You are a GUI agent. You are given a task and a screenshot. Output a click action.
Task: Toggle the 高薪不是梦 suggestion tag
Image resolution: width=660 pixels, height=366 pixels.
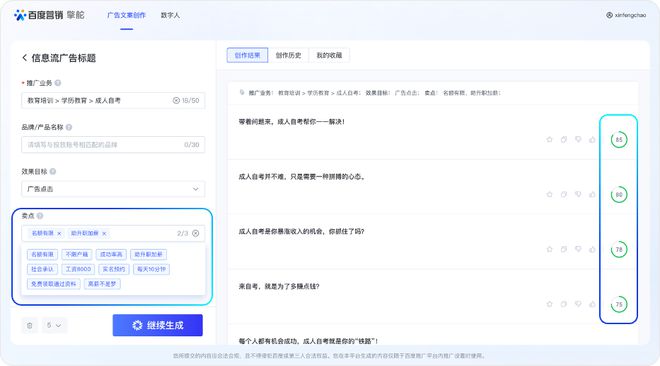coord(102,284)
